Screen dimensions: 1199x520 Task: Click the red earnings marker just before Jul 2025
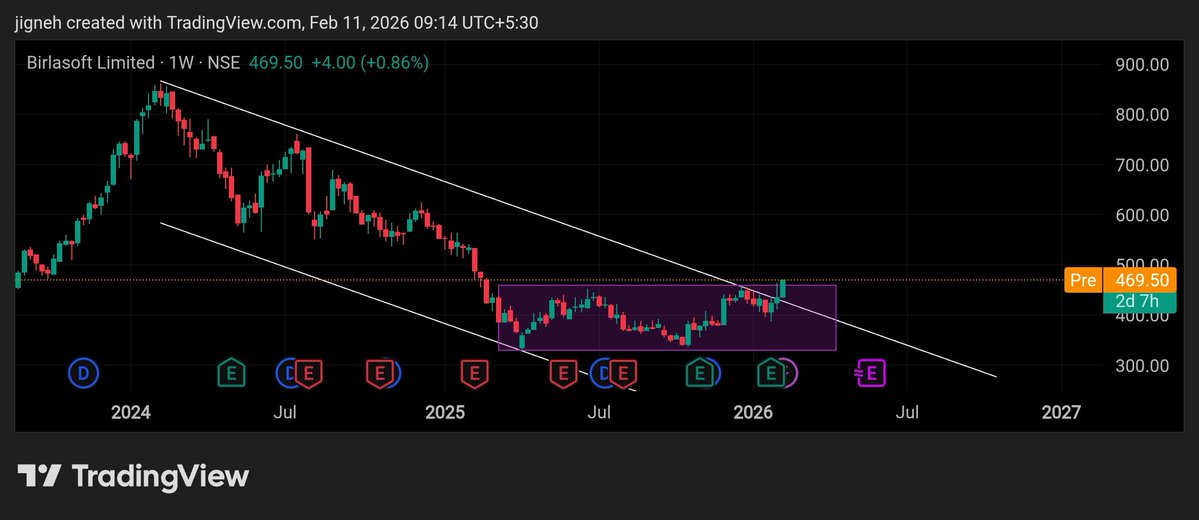click(564, 373)
